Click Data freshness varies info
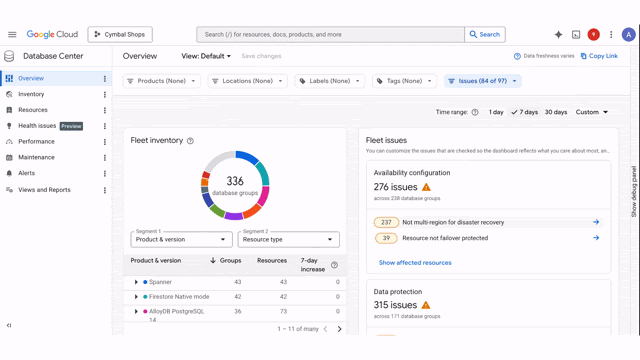 tap(544, 56)
